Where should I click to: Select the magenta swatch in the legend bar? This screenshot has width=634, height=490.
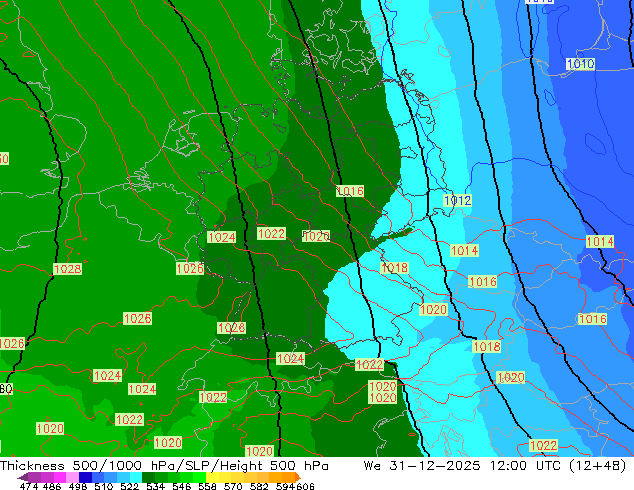pos(59,477)
